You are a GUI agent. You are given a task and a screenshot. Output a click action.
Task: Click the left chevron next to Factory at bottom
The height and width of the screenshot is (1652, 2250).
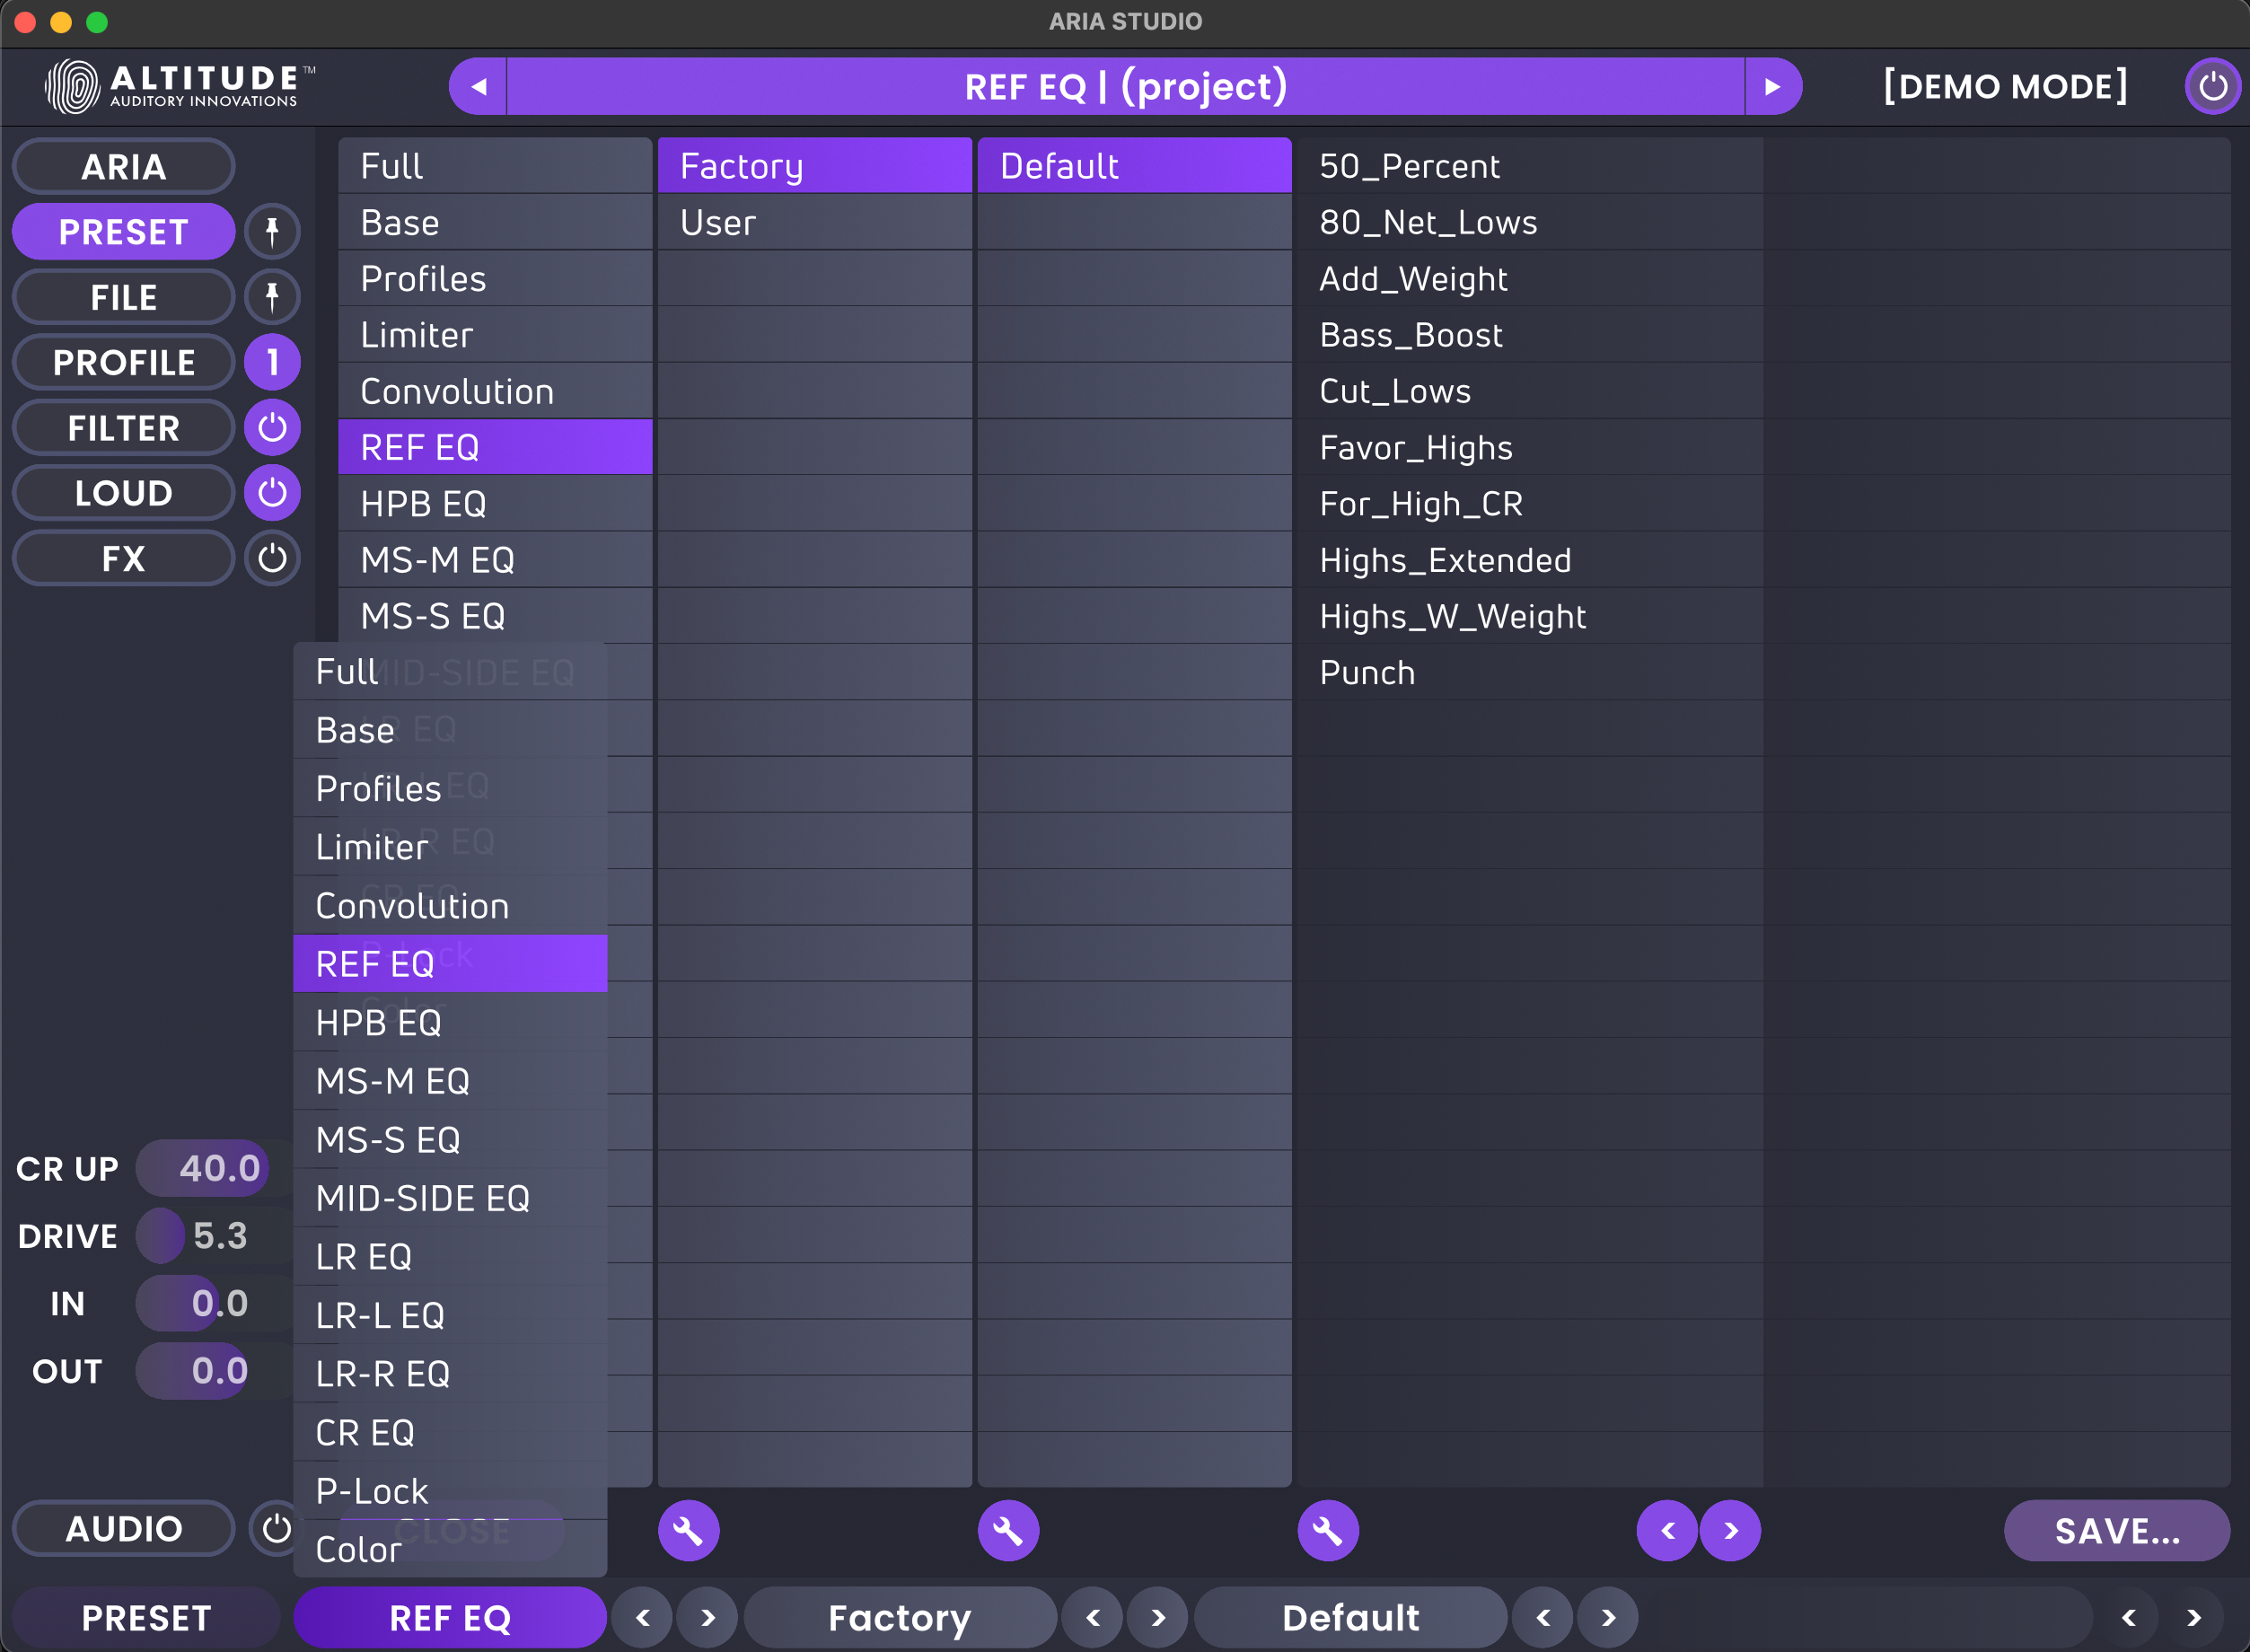[x=1092, y=1617]
